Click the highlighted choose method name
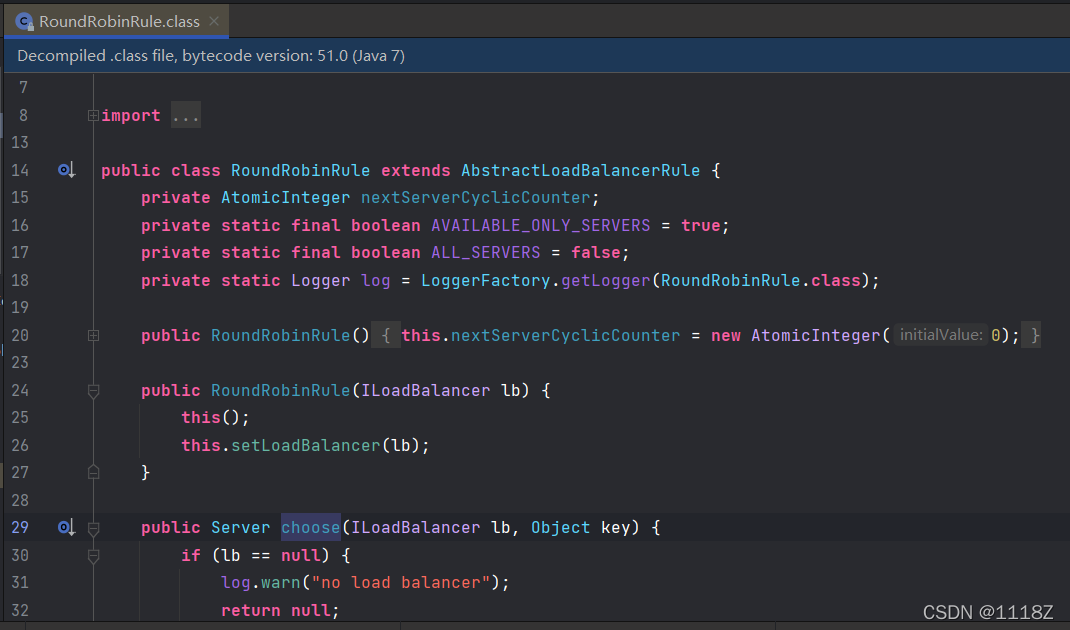 click(x=310, y=528)
